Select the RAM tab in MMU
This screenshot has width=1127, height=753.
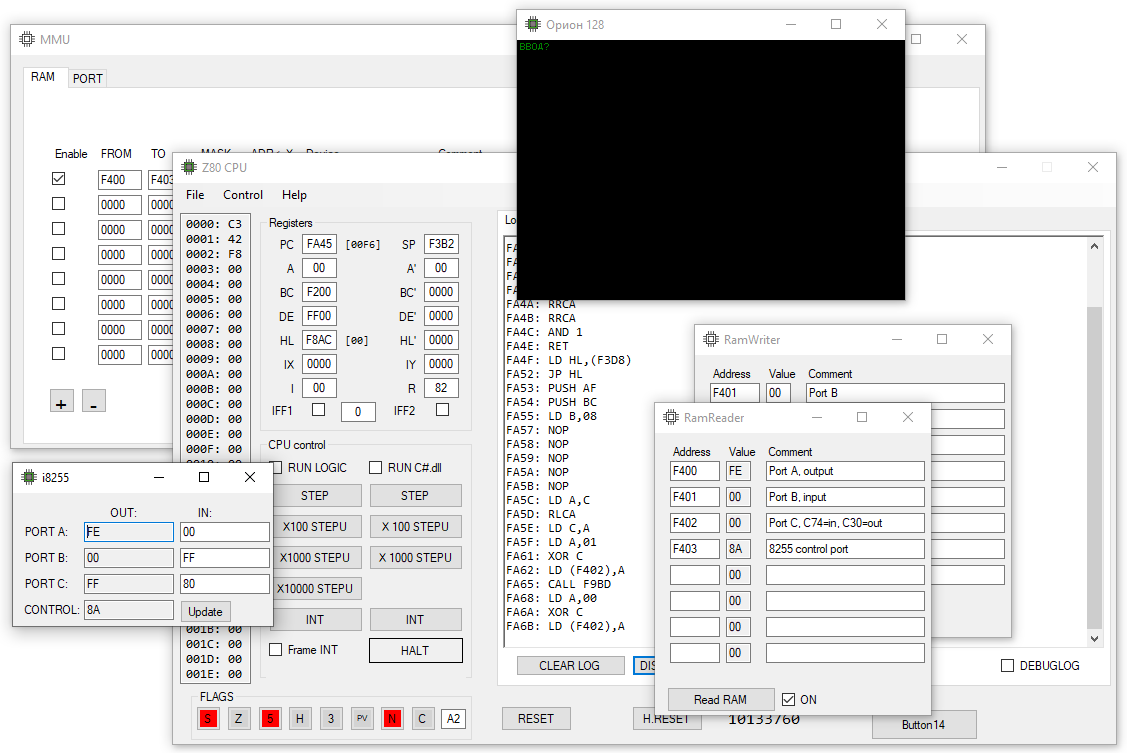(43, 77)
